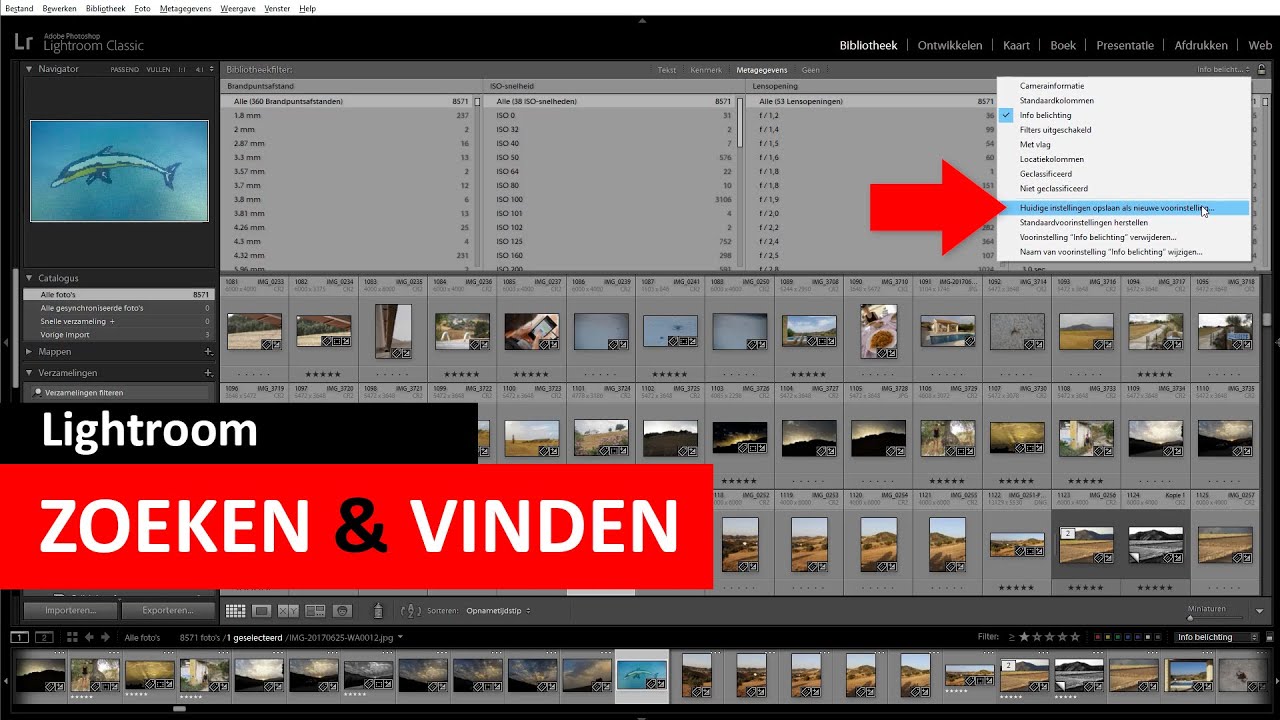Viewport: 1280px width, 720px height.
Task: Open Survey view icon in toolbar
Action: [x=315, y=610]
